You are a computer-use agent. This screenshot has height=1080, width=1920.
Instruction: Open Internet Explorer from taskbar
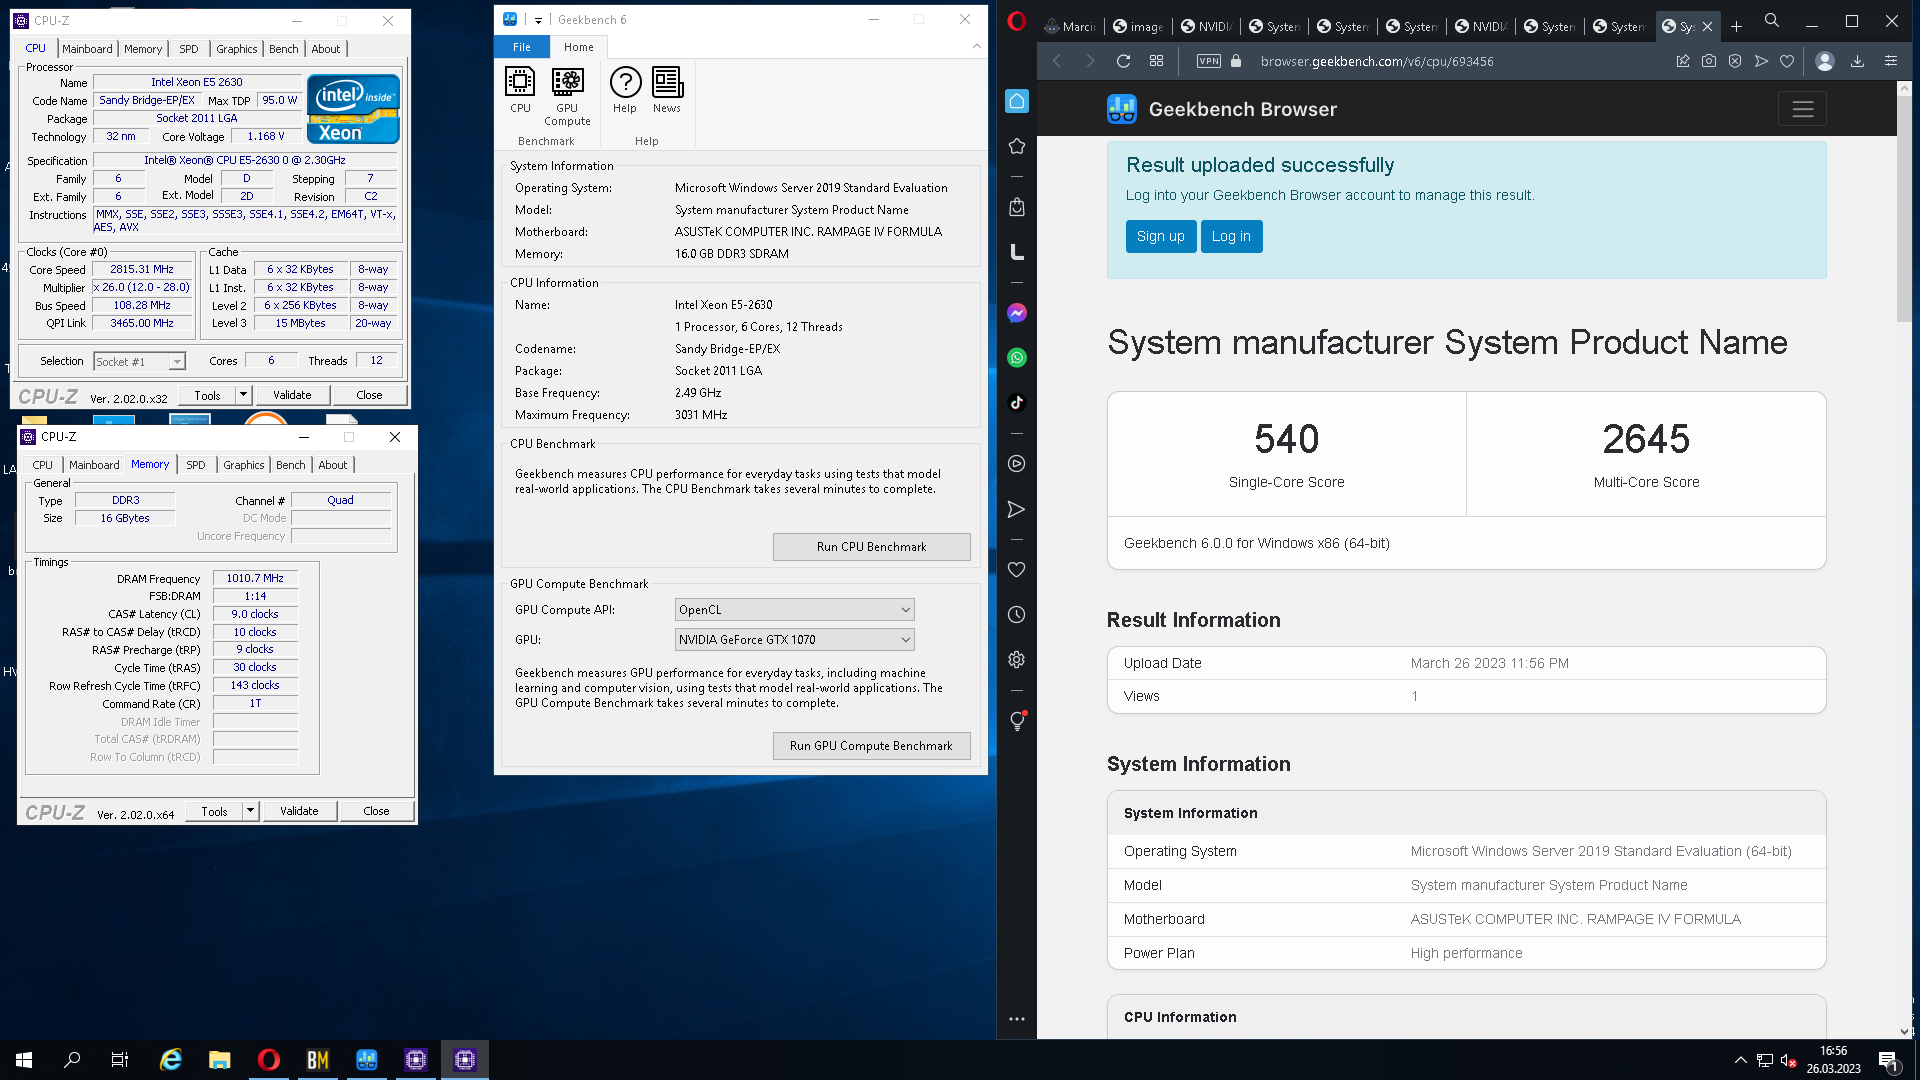coord(171,1060)
